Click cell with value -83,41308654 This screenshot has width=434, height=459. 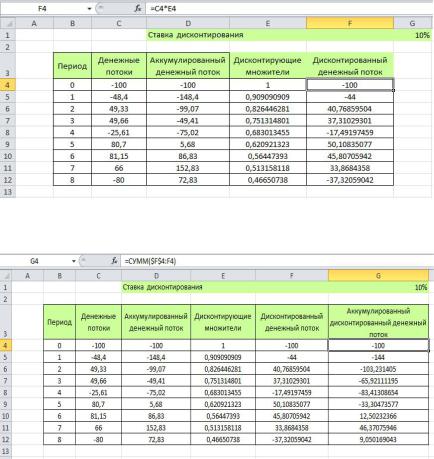pyautogui.click(x=378, y=393)
